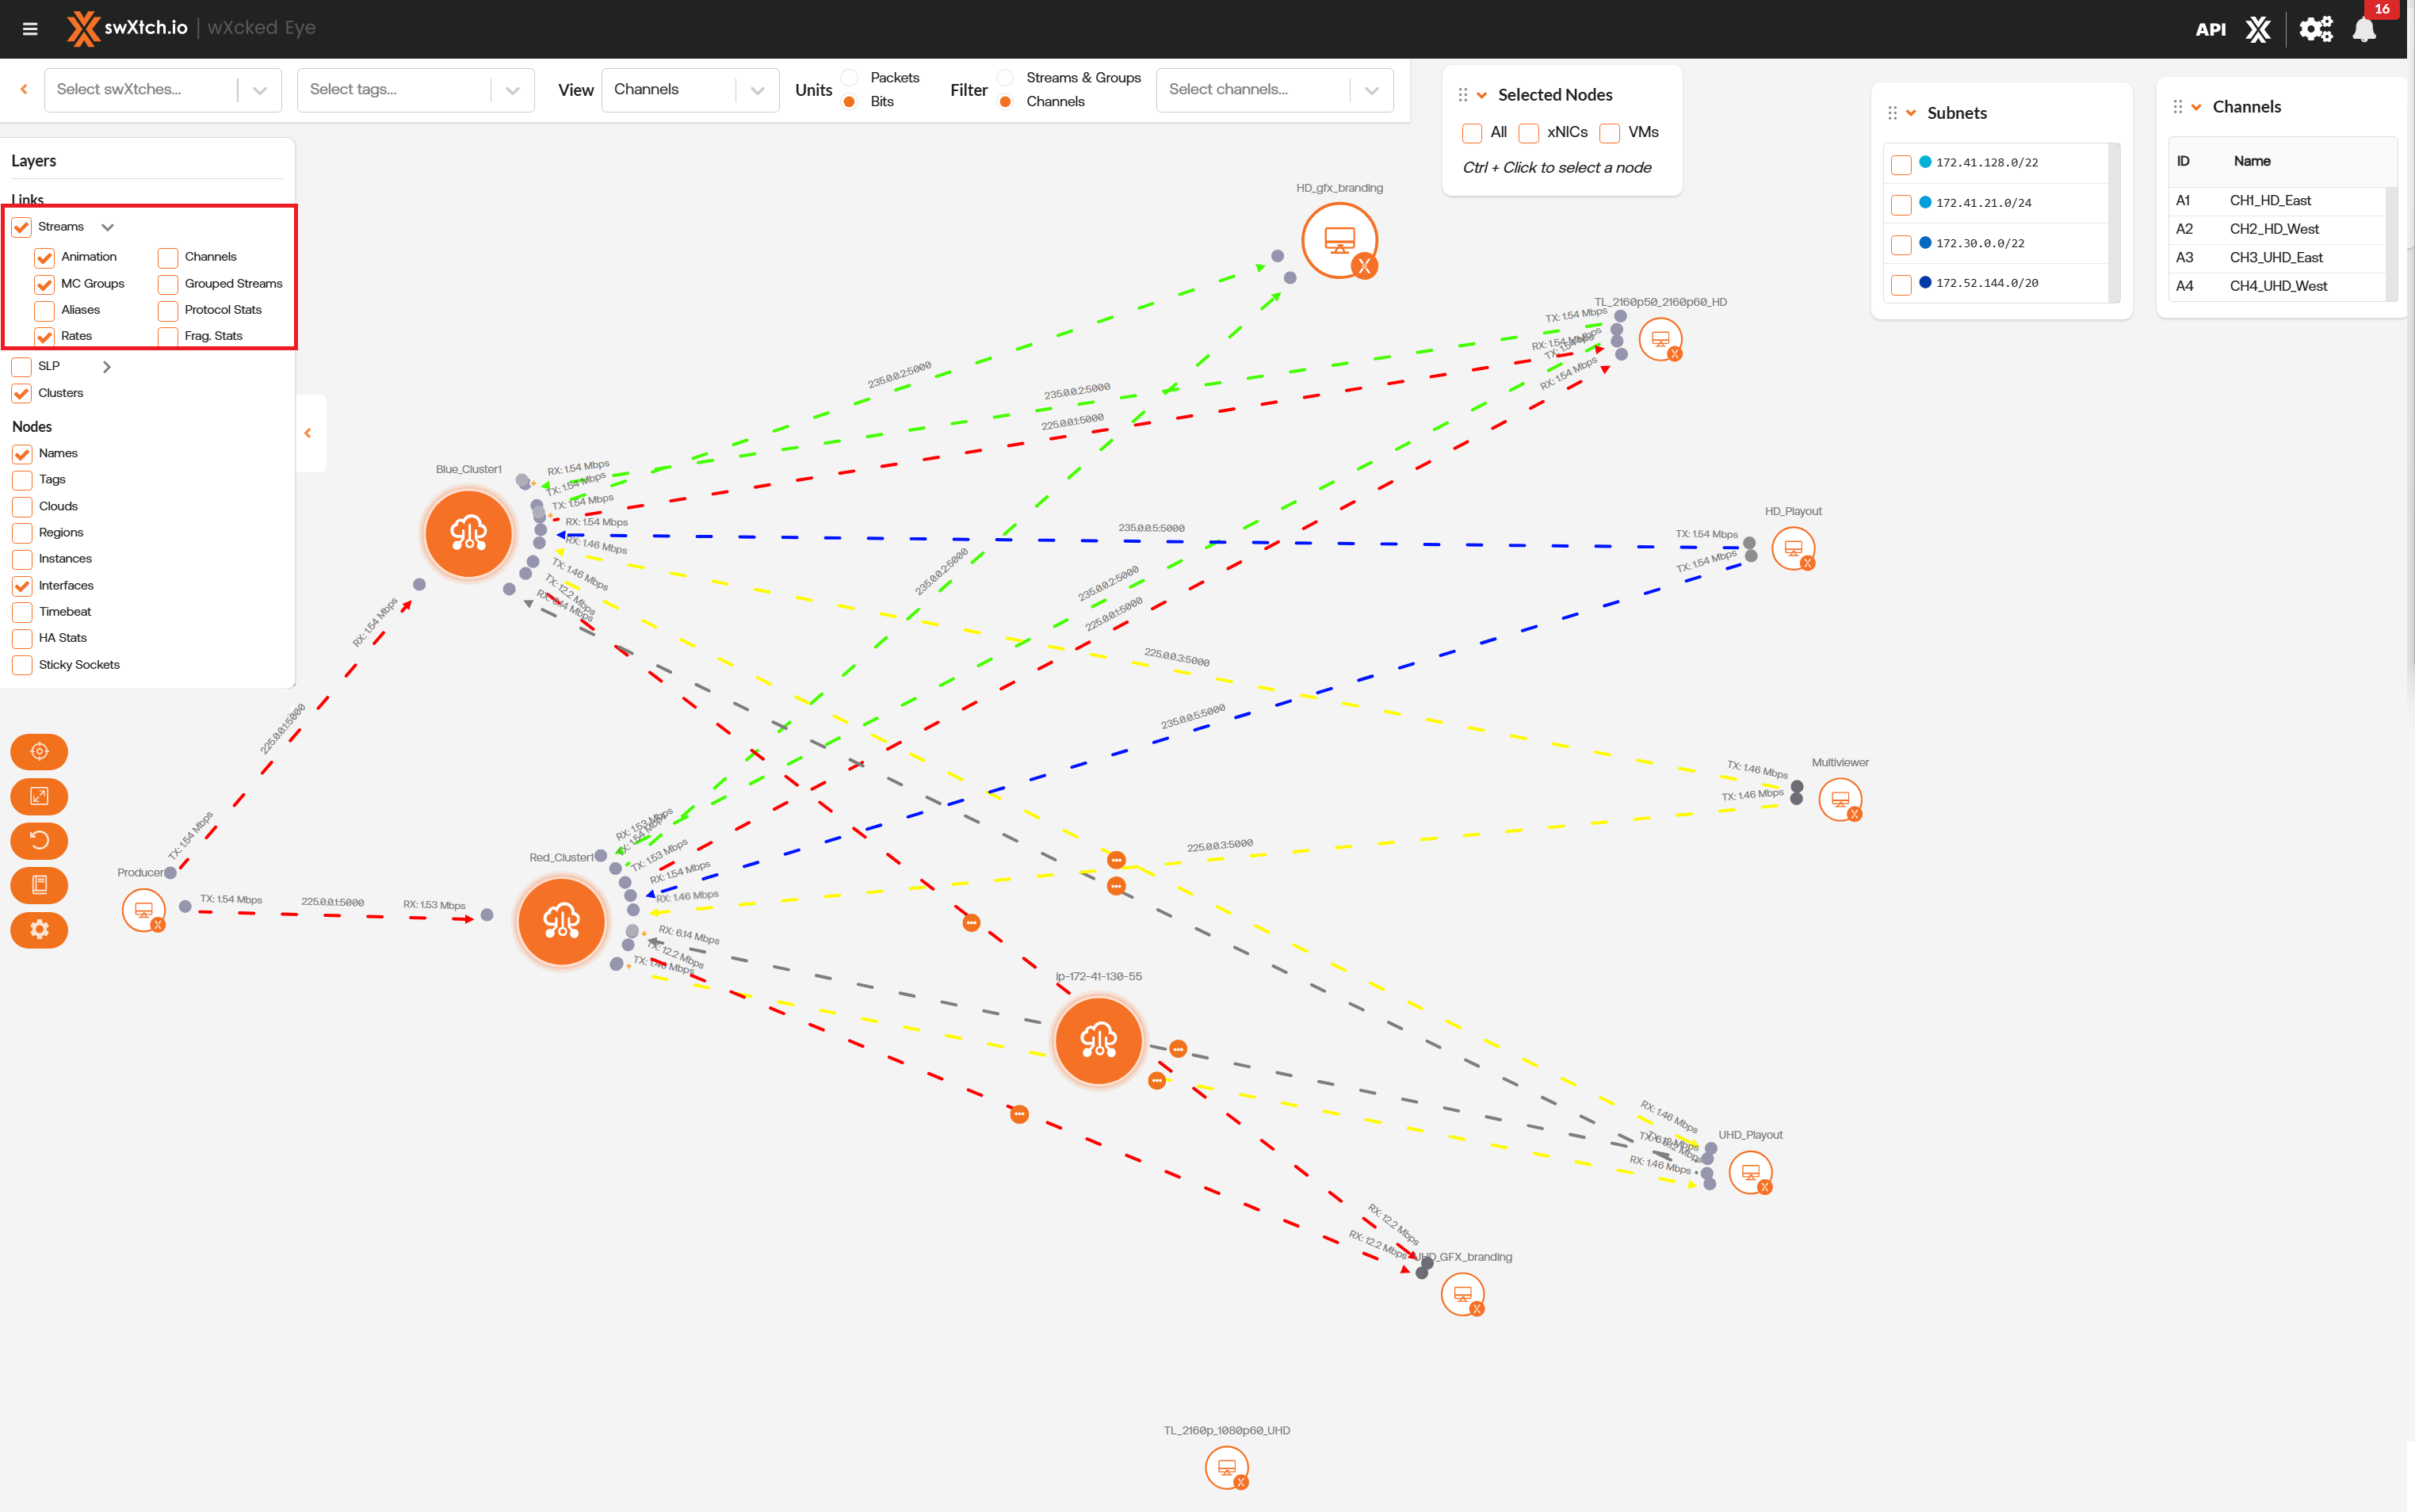
Task: Select the CH3_UHD_East channel row
Action: click(2276, 258)
